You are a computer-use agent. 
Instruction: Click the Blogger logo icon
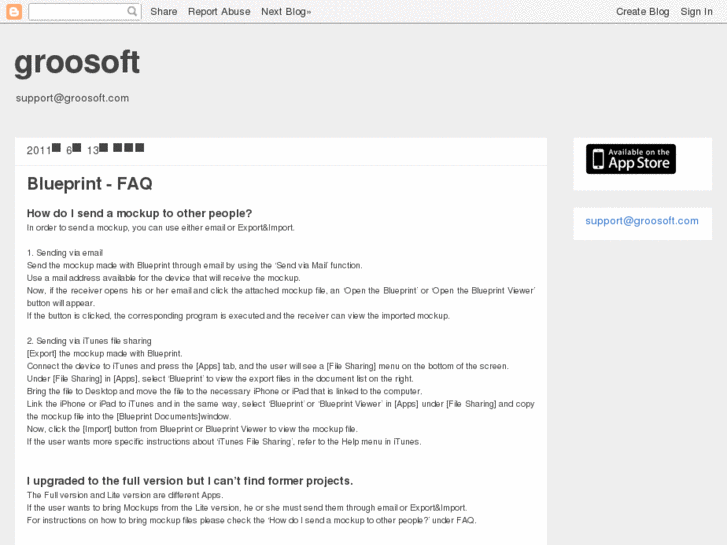(x=14, y=11)
